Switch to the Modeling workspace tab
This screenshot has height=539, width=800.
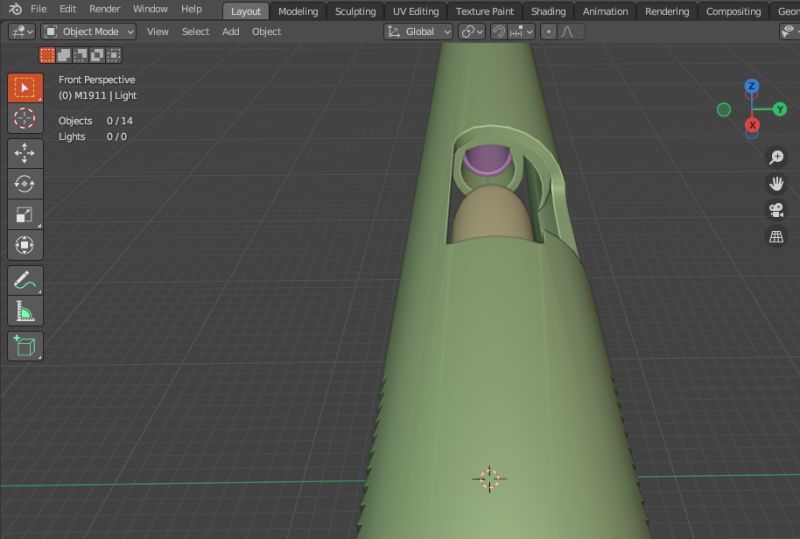(298, 11)
